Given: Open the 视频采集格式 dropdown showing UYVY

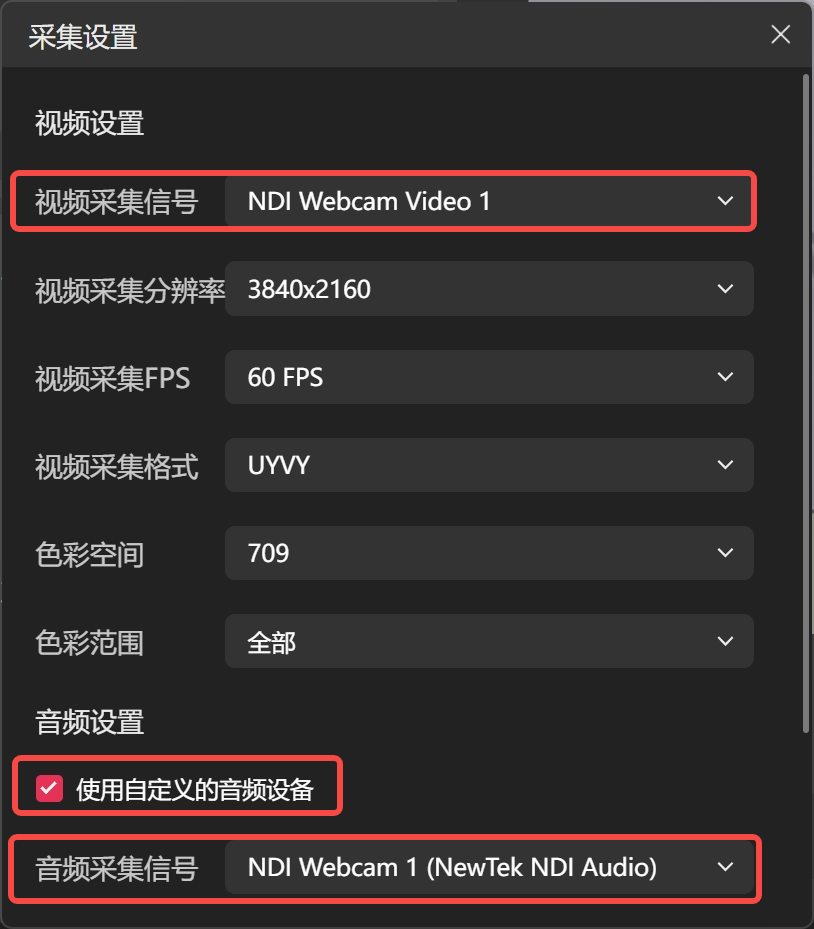Looking at the screenshot, I should pyautogui.click(x=489, y=464).
